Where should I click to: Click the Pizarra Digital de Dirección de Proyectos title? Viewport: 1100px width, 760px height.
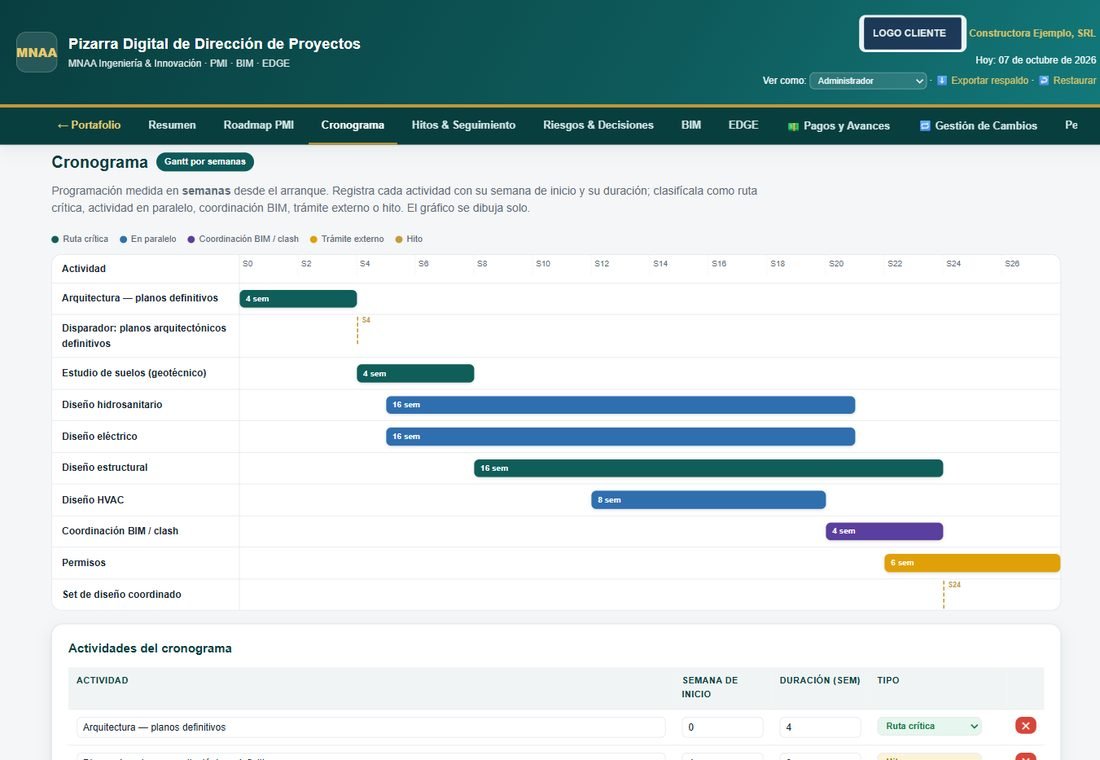pos(214,44)
